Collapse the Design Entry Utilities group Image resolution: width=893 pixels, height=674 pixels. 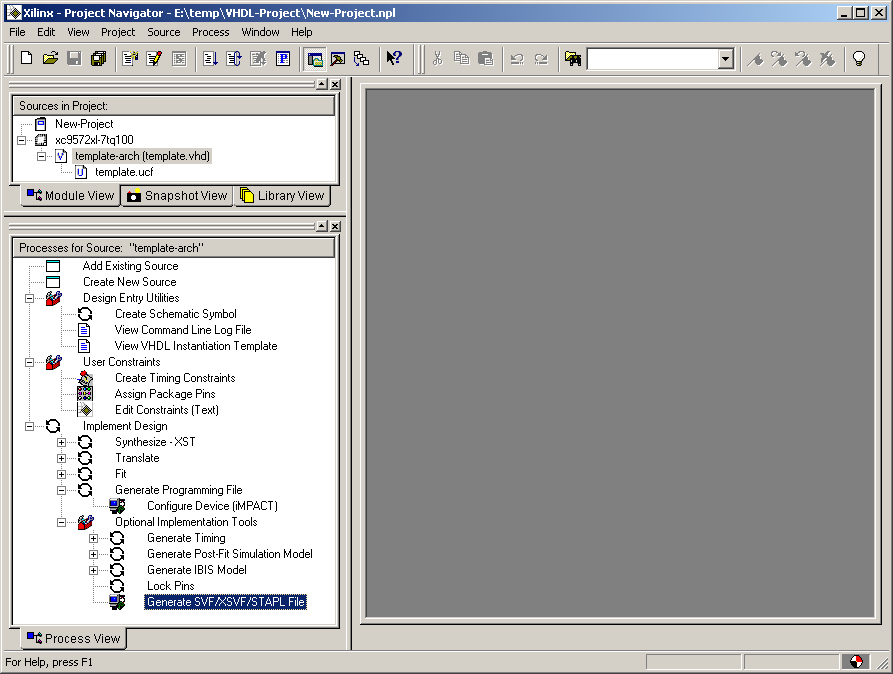29,298
